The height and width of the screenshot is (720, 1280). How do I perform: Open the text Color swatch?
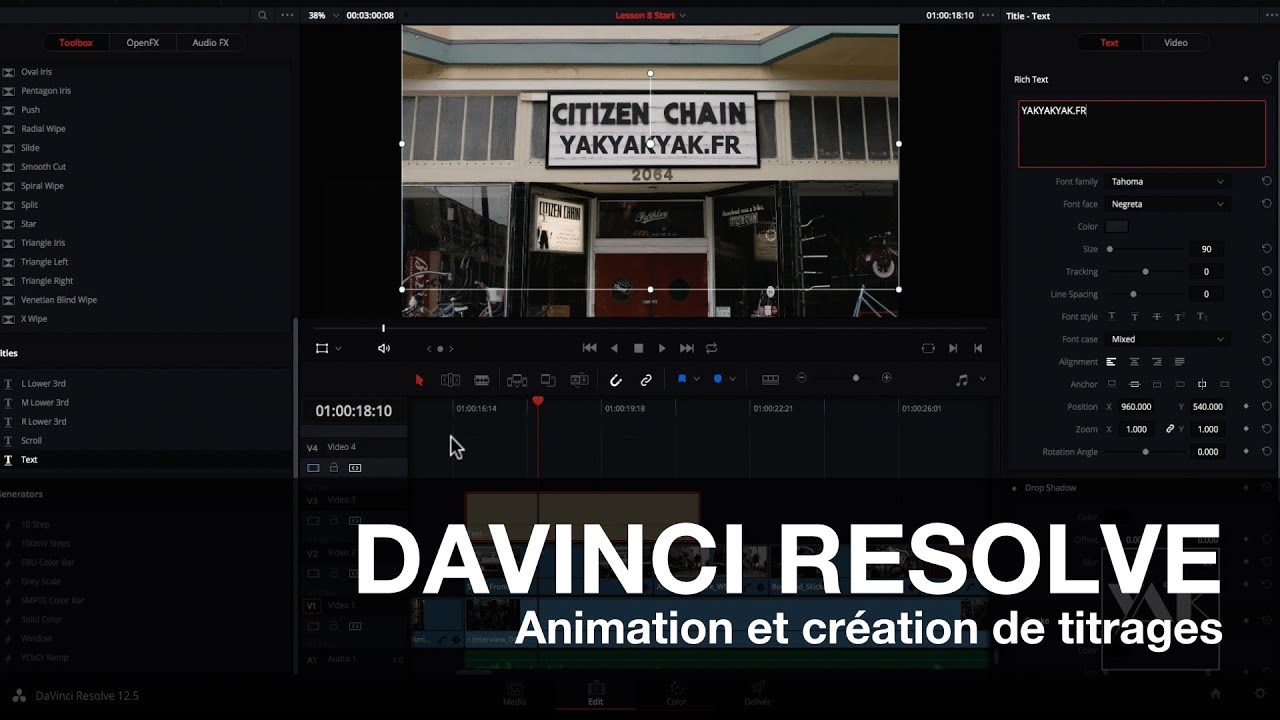coord(1117,227)
